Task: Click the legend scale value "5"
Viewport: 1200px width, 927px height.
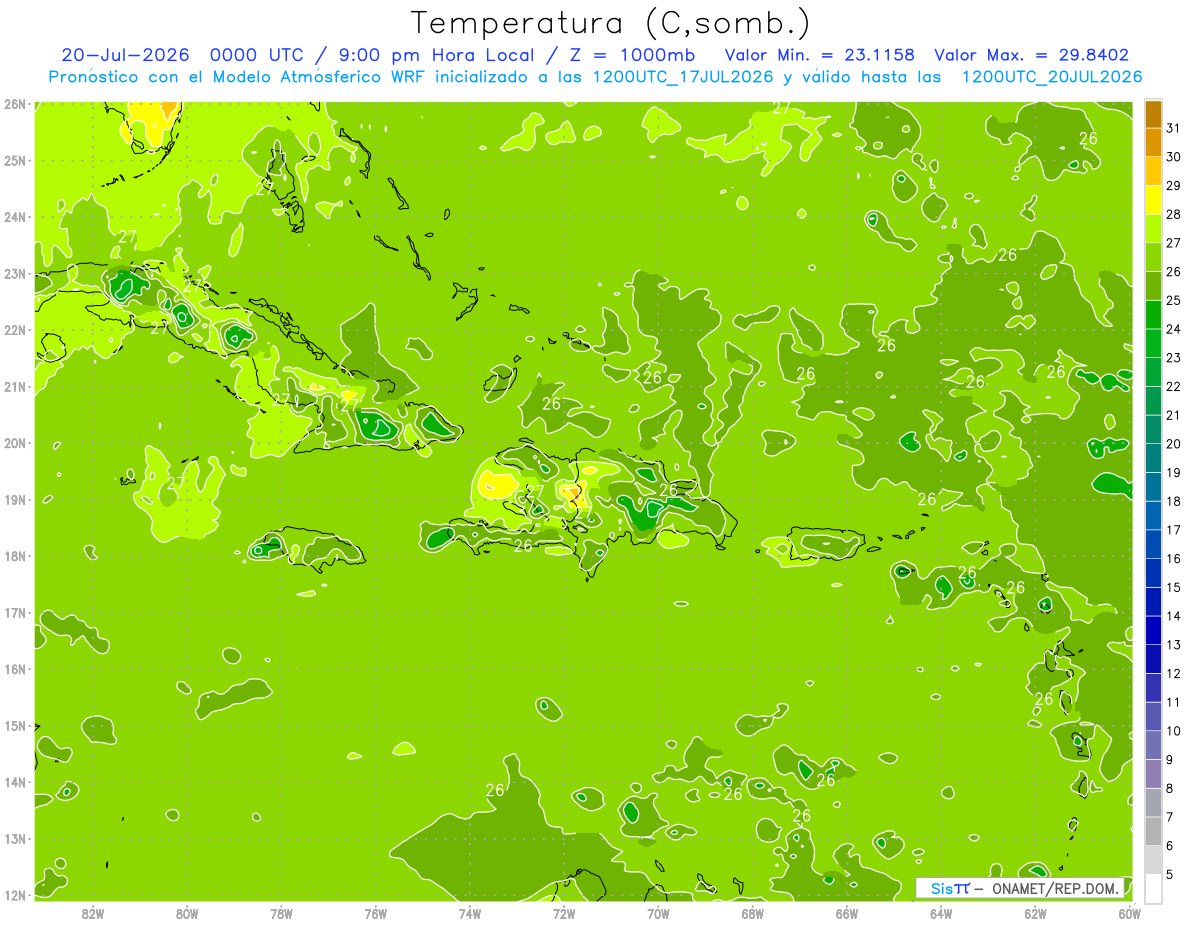Action: point(1170,875)
